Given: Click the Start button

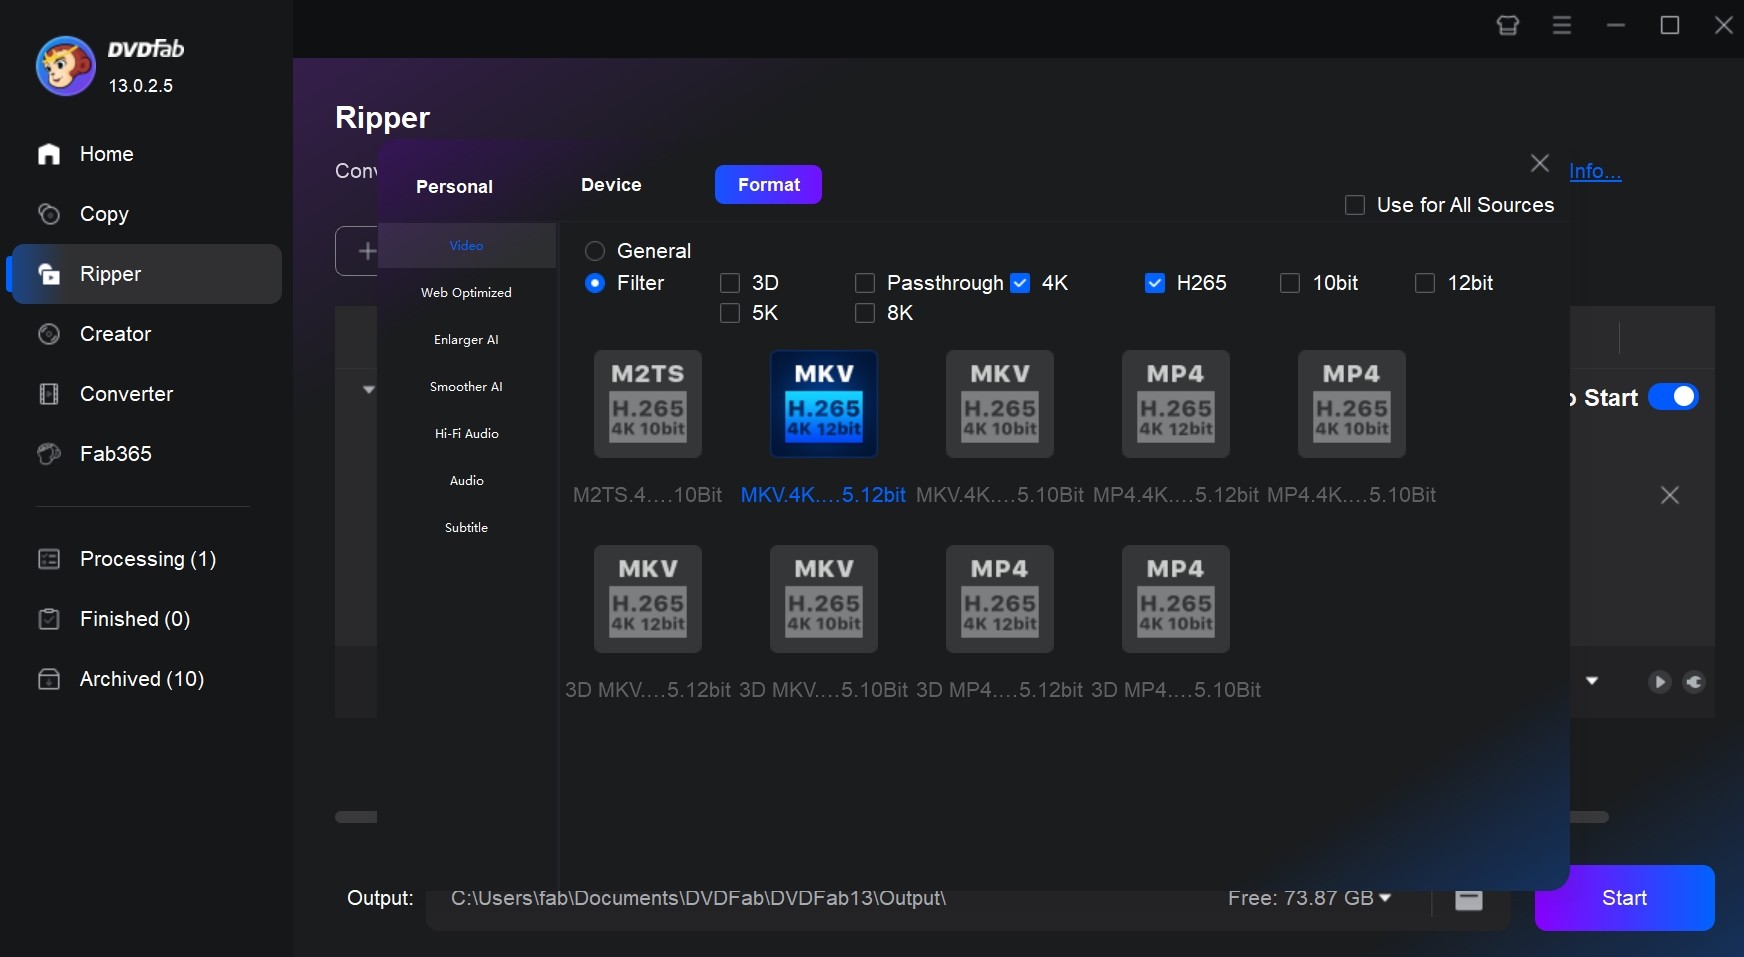Looking at the screenshot, I should tap(1623, 897).
